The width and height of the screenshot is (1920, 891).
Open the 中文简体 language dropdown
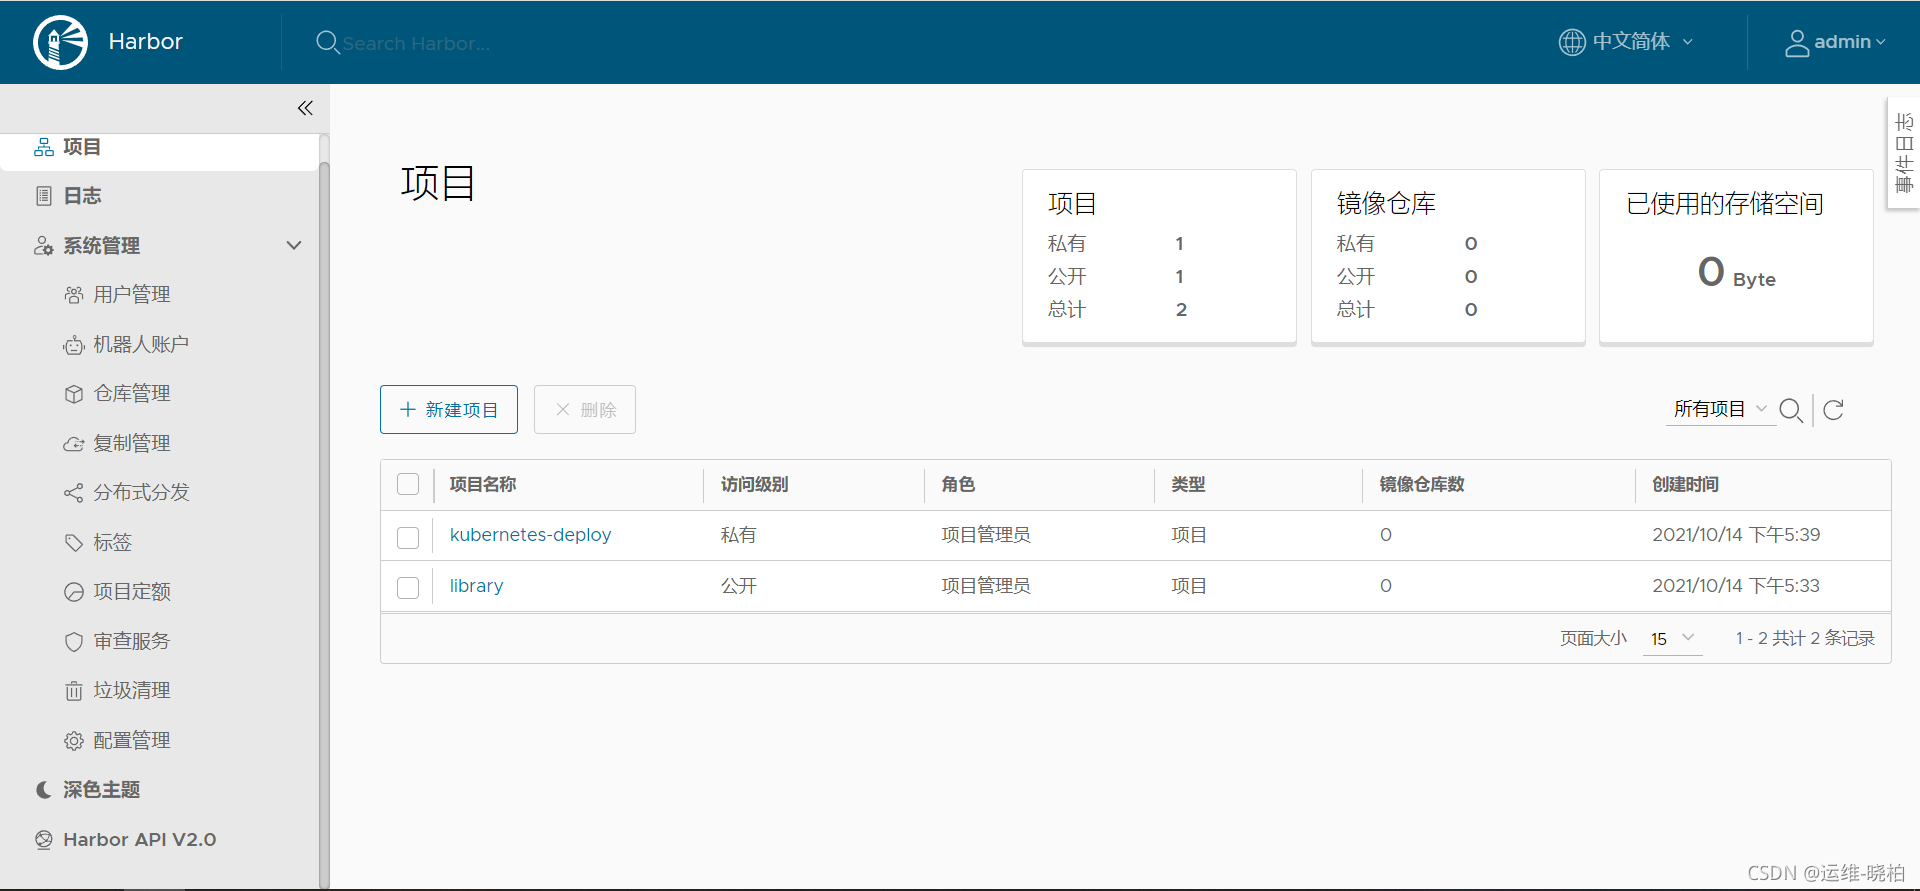click(1627, 42)
